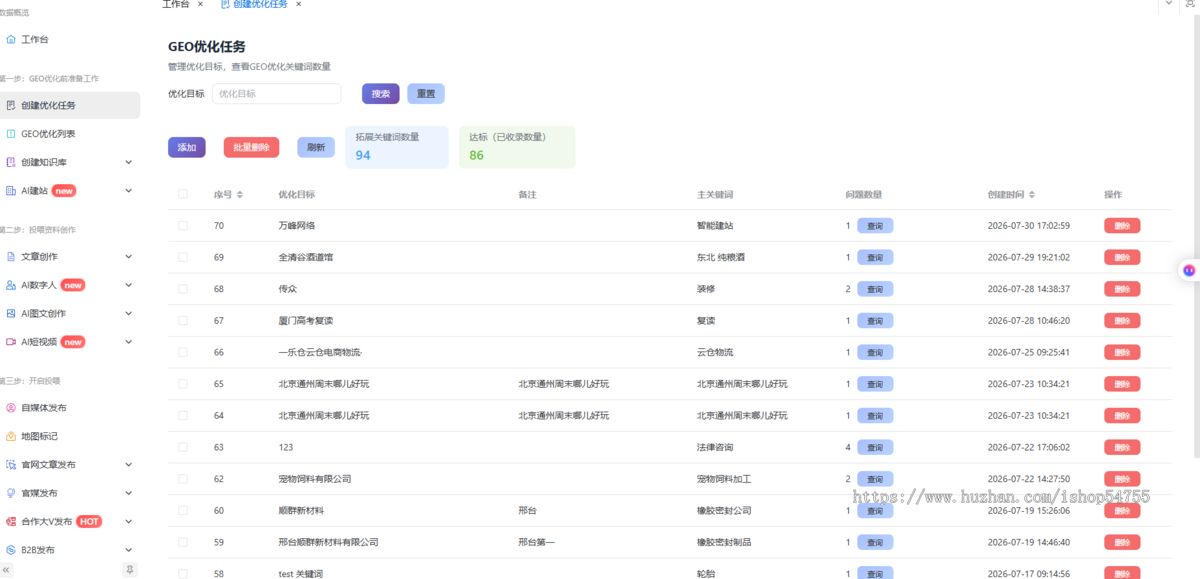
Task: Check the box for row 67 厦门高考复读
Action: 183,320
